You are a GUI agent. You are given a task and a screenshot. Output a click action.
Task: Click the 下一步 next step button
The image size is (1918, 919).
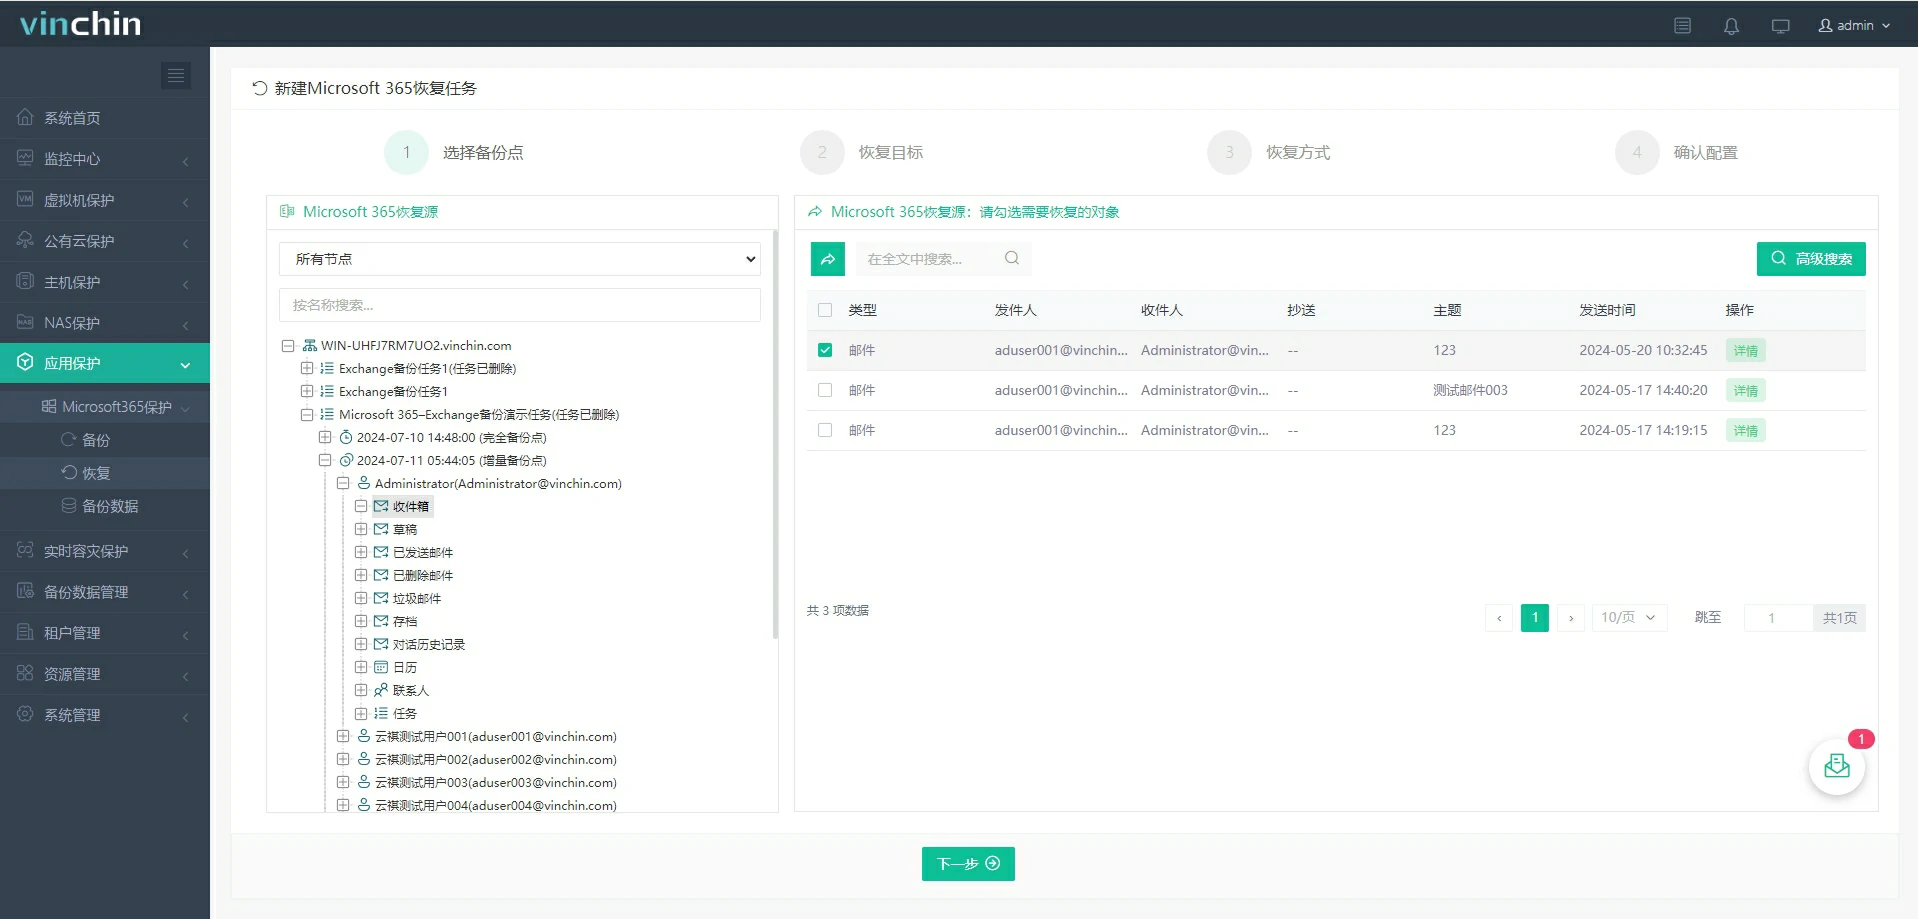pyautogui.click(x=968, y=864)
